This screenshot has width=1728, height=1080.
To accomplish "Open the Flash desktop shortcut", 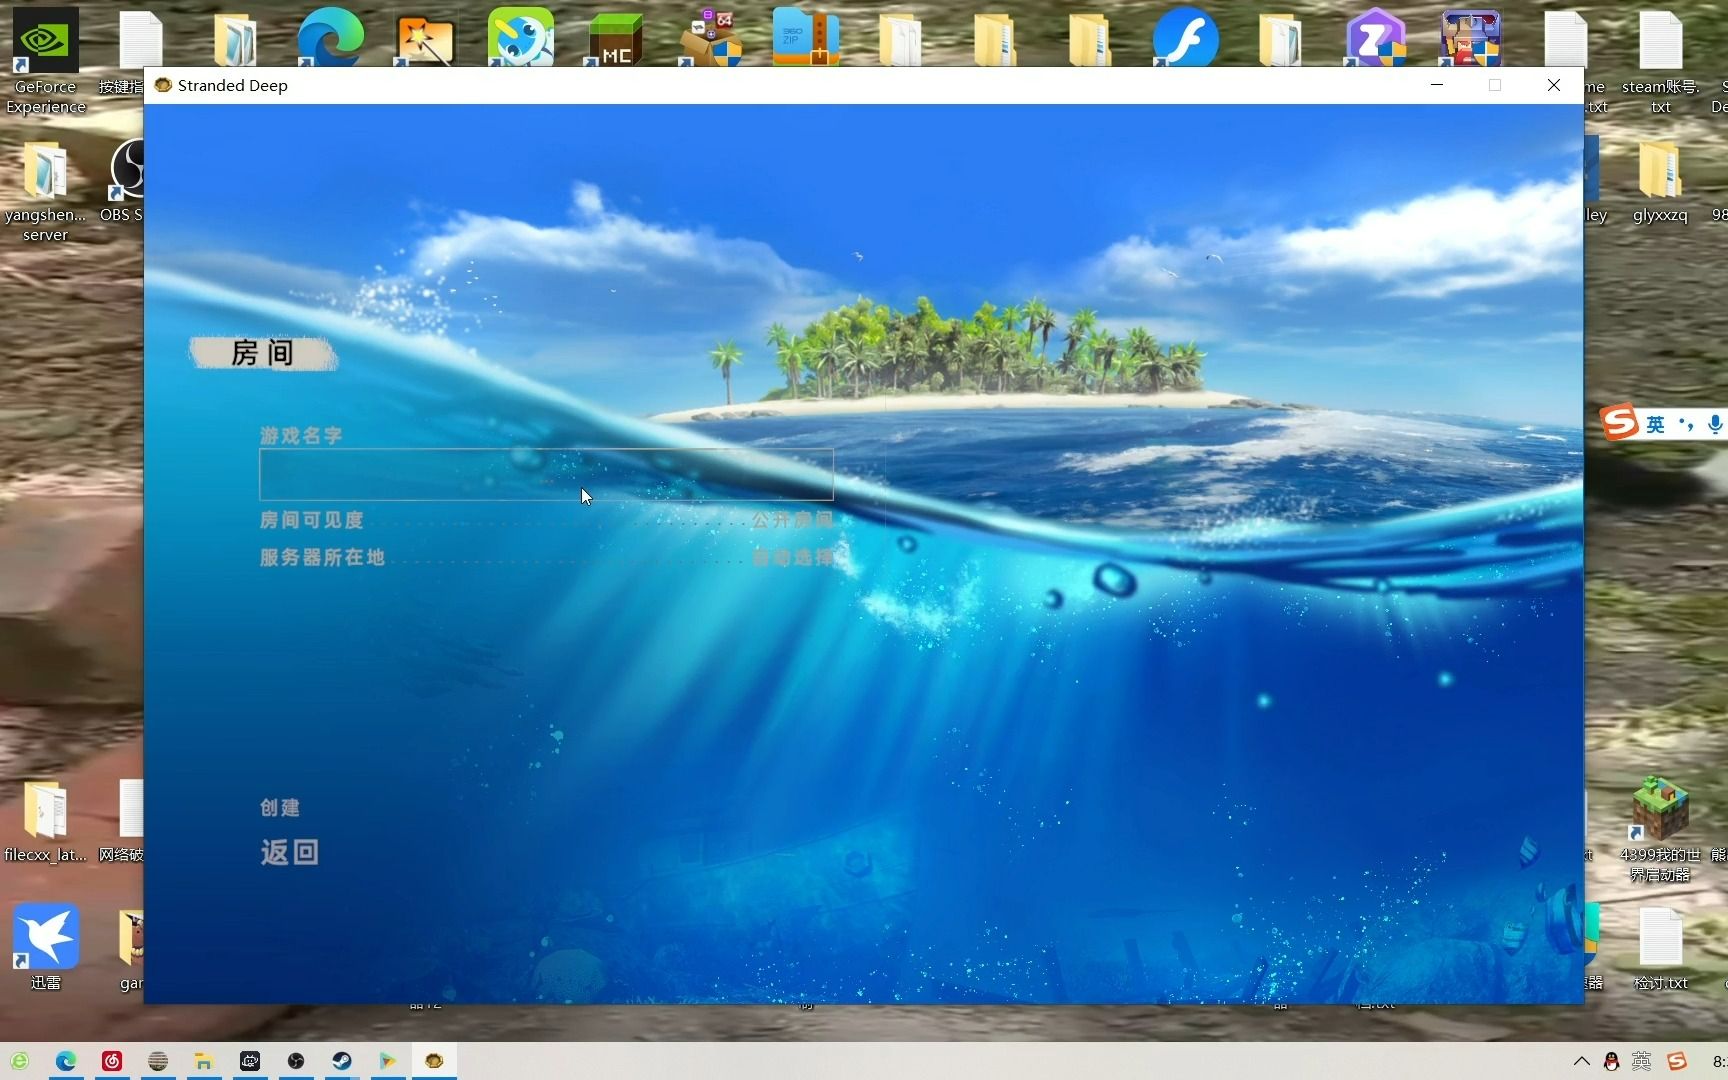I will pyautogui.click(x=1185, y=38).
